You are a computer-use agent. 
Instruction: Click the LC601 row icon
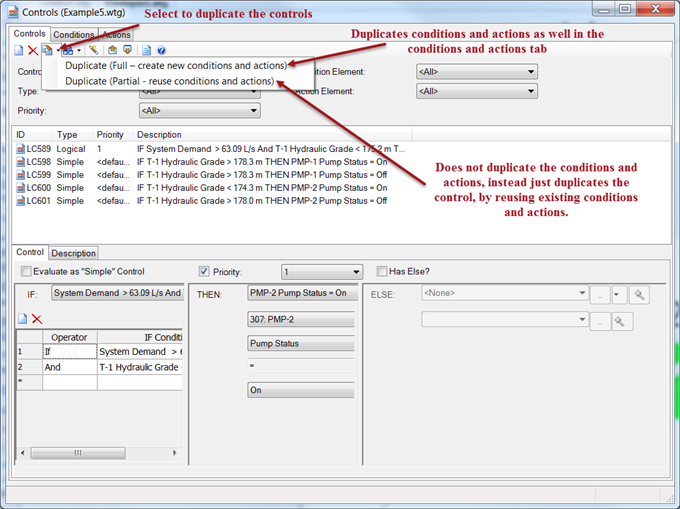coord(20,201)
